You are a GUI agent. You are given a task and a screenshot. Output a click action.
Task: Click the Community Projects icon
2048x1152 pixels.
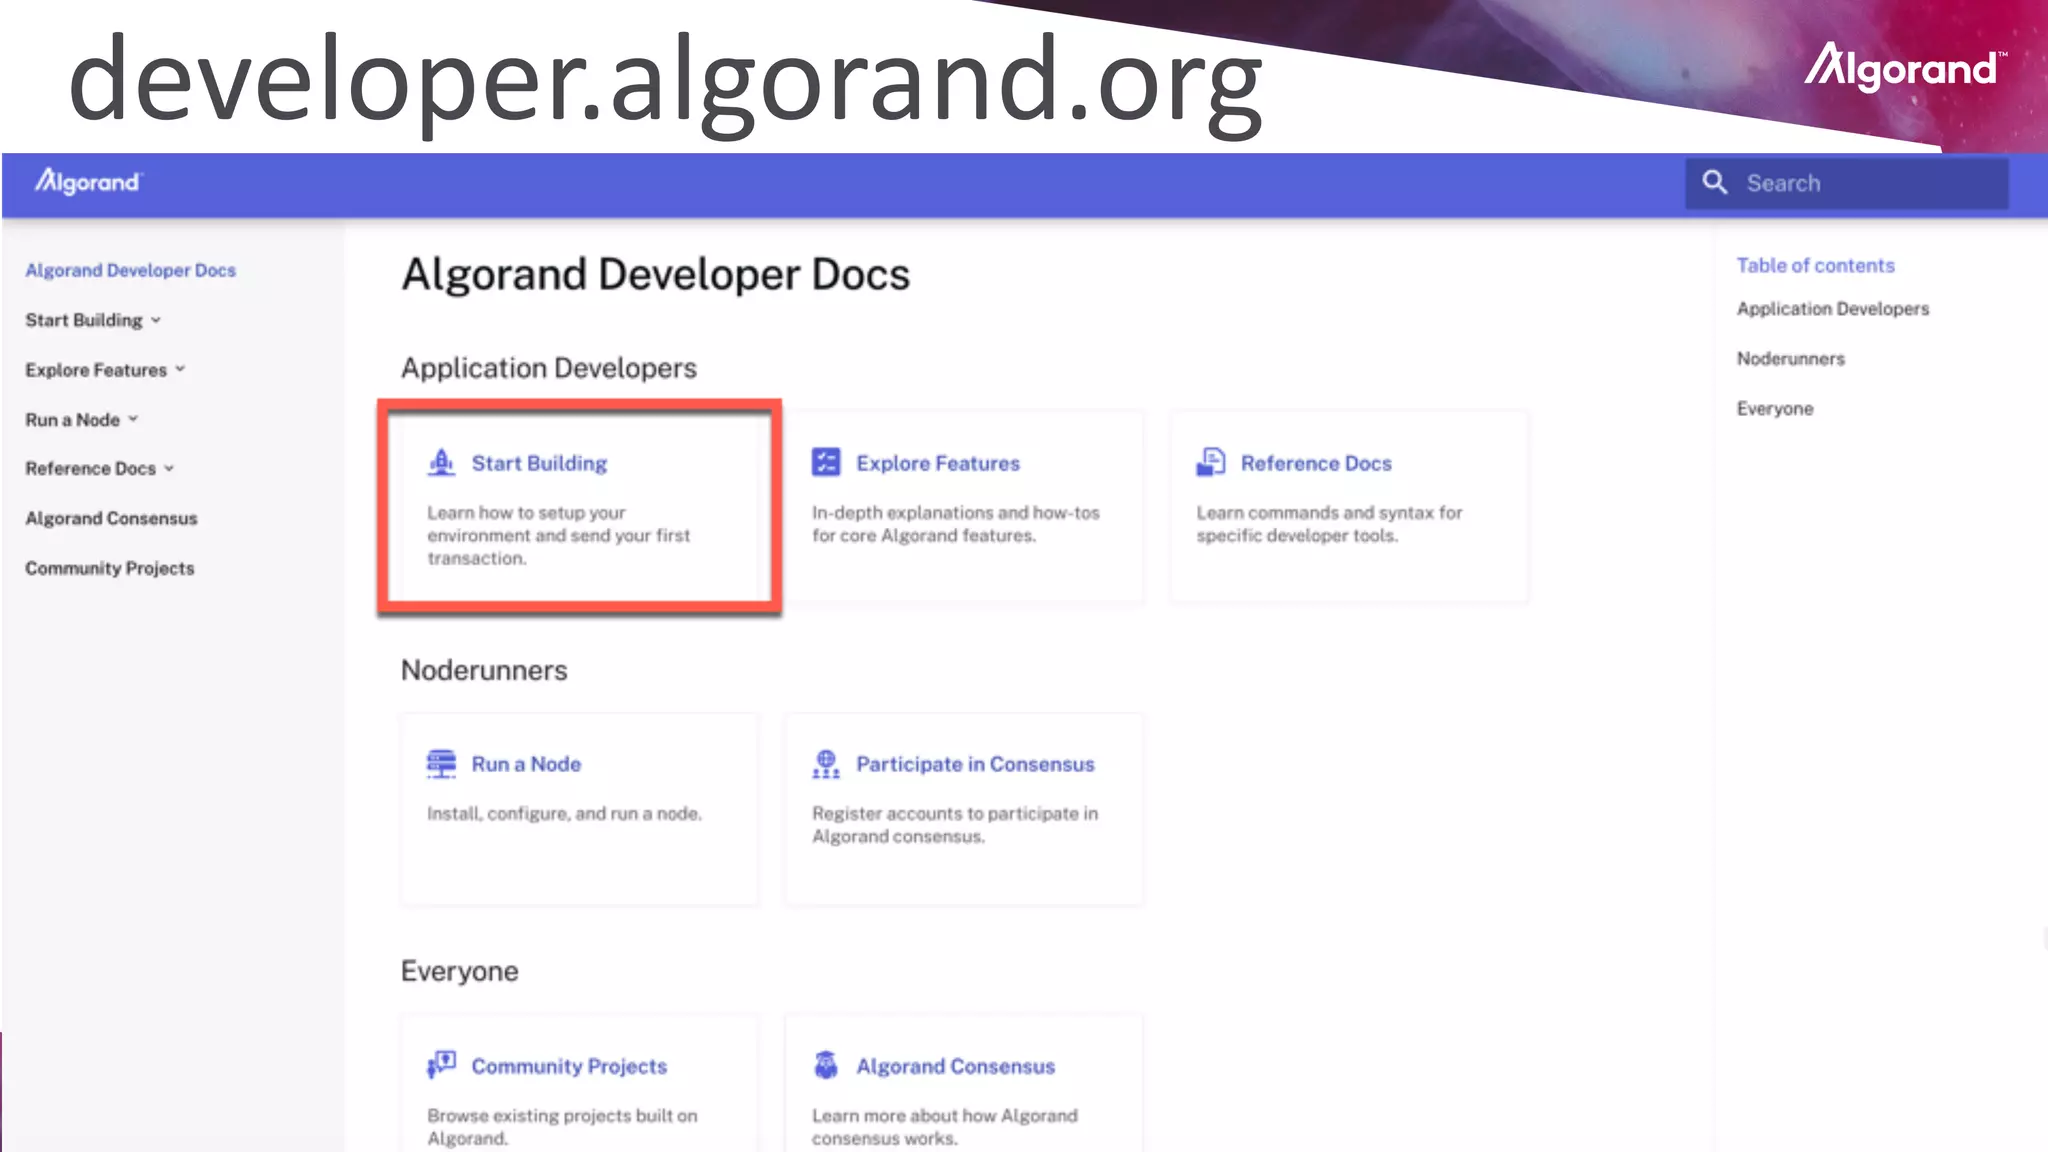point(441,1065)
